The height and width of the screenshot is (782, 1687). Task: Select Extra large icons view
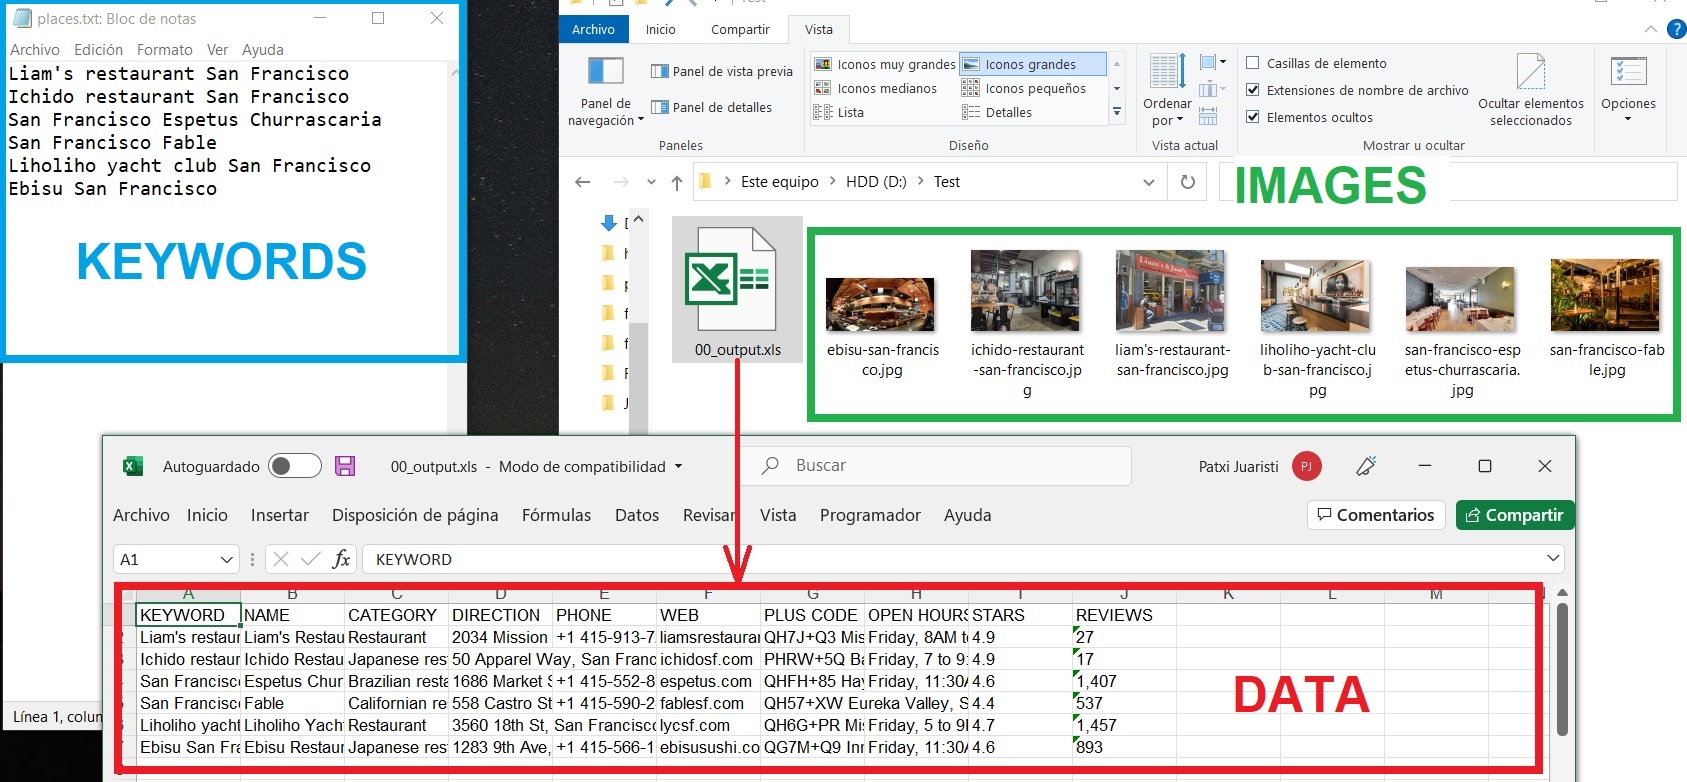coord(885,64)
